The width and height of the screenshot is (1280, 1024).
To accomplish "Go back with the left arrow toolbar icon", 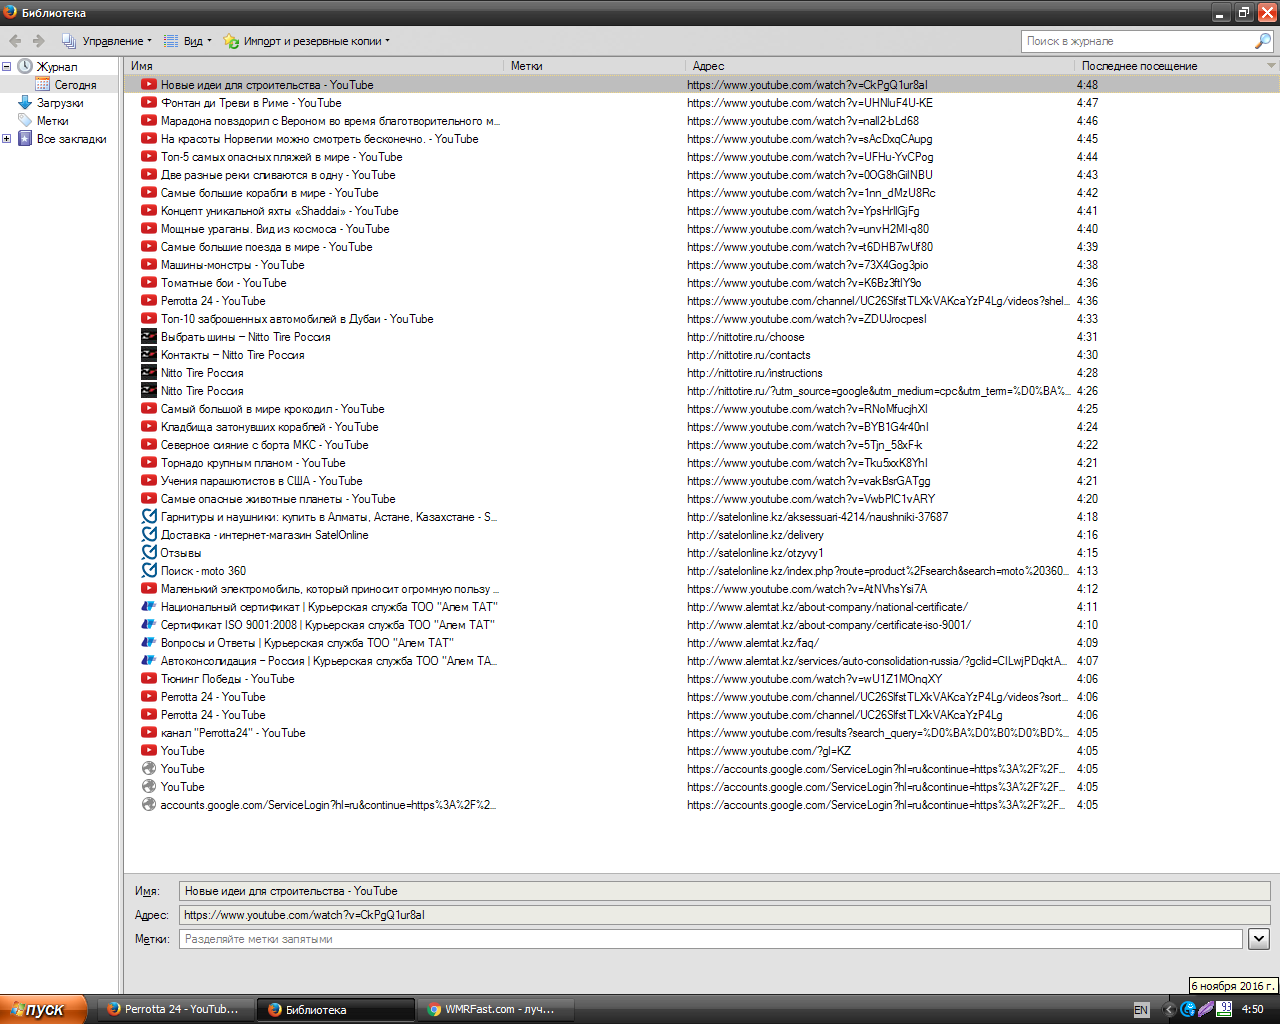I will click(x=15, y=41).
